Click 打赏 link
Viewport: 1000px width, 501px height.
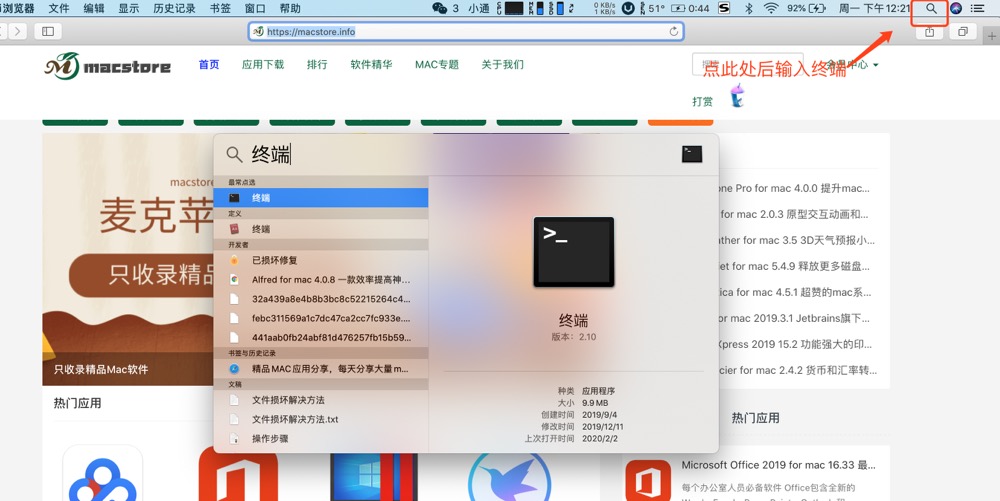click(702, 101)
